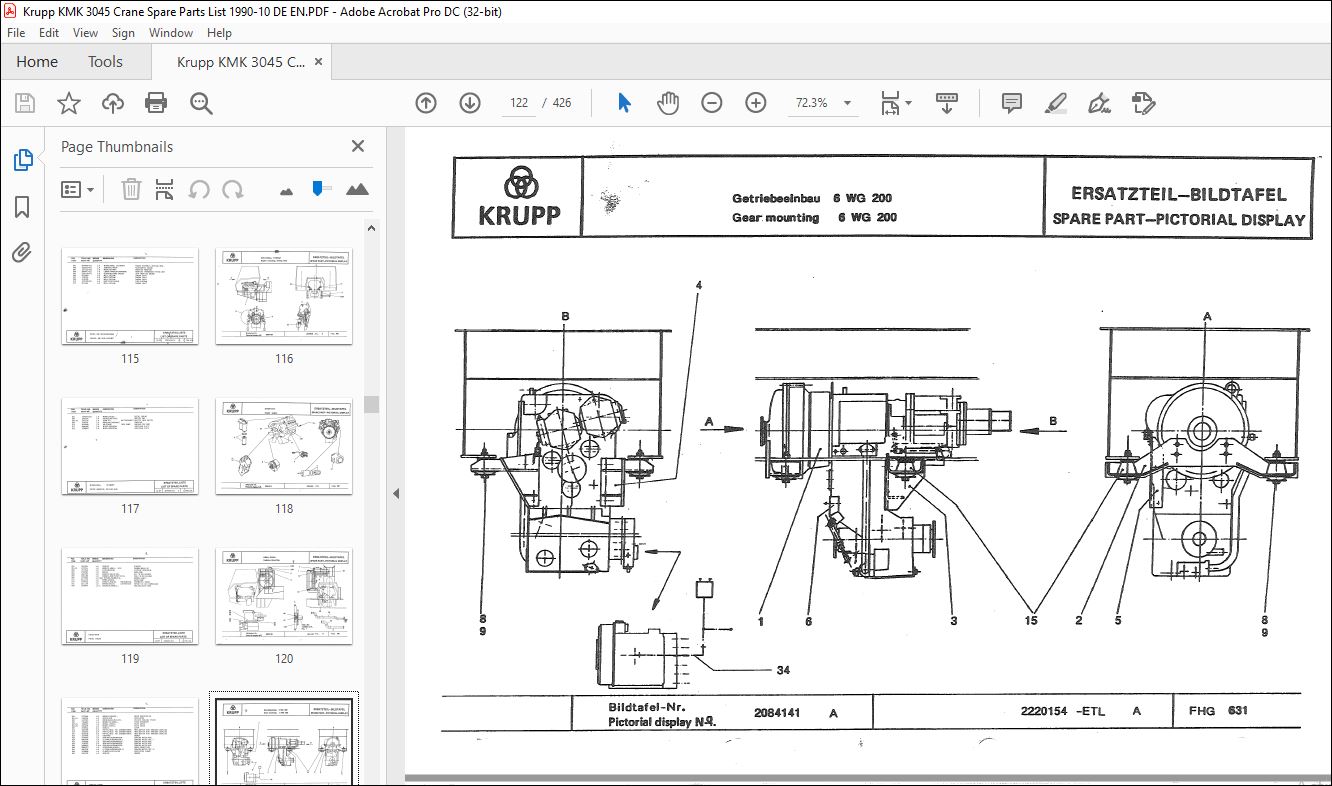The width and height of the screenshot is (1332, 786).
Task: Select page 117 thumbnail
Action: coord(130,447)
